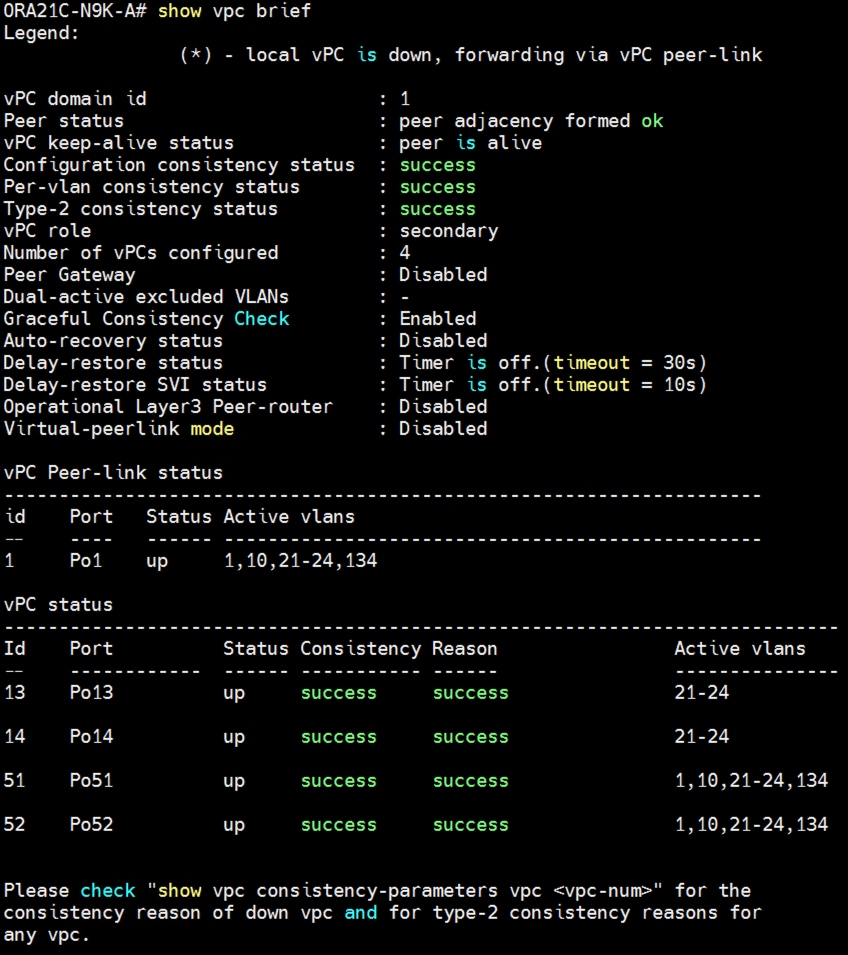The height and width of the screenshot is (955, 848).
Task: Click 'Enabled' next to Graceful Consistency Check
Action: click(x=437, y=319)
